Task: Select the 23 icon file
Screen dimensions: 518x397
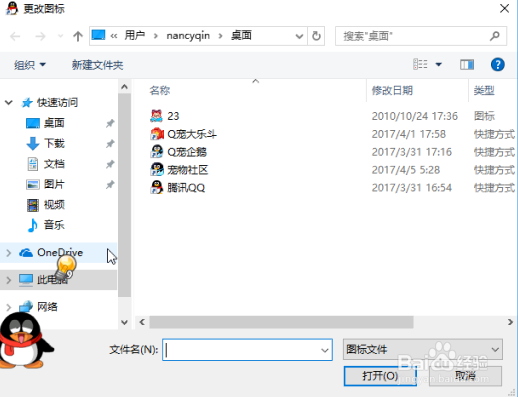Action: [173, 116]
